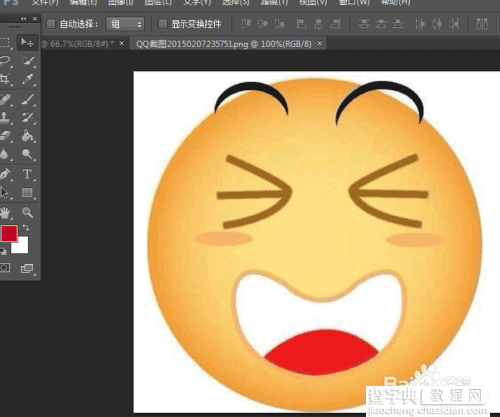The image size is (500, 417).
Task: Select the Paint Bucket tool
Action: click(27, 136)
